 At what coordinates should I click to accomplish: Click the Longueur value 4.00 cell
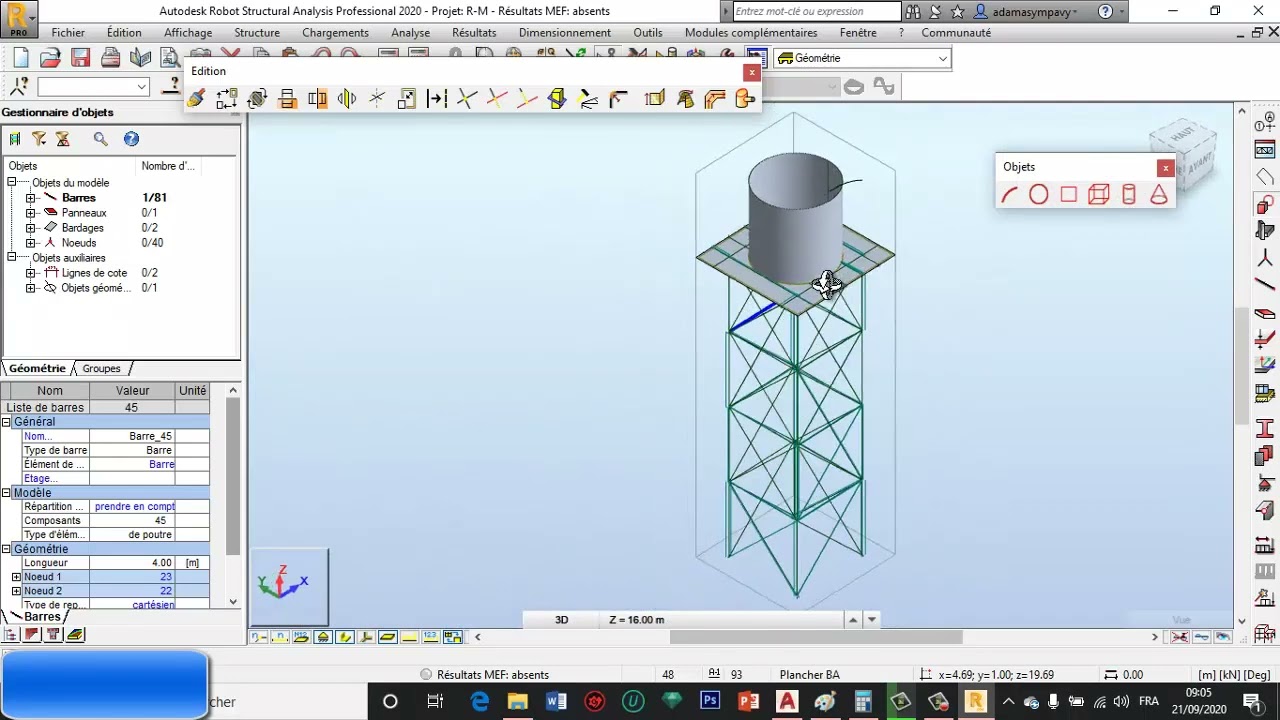pyautogui.click(x=132, y=563)
